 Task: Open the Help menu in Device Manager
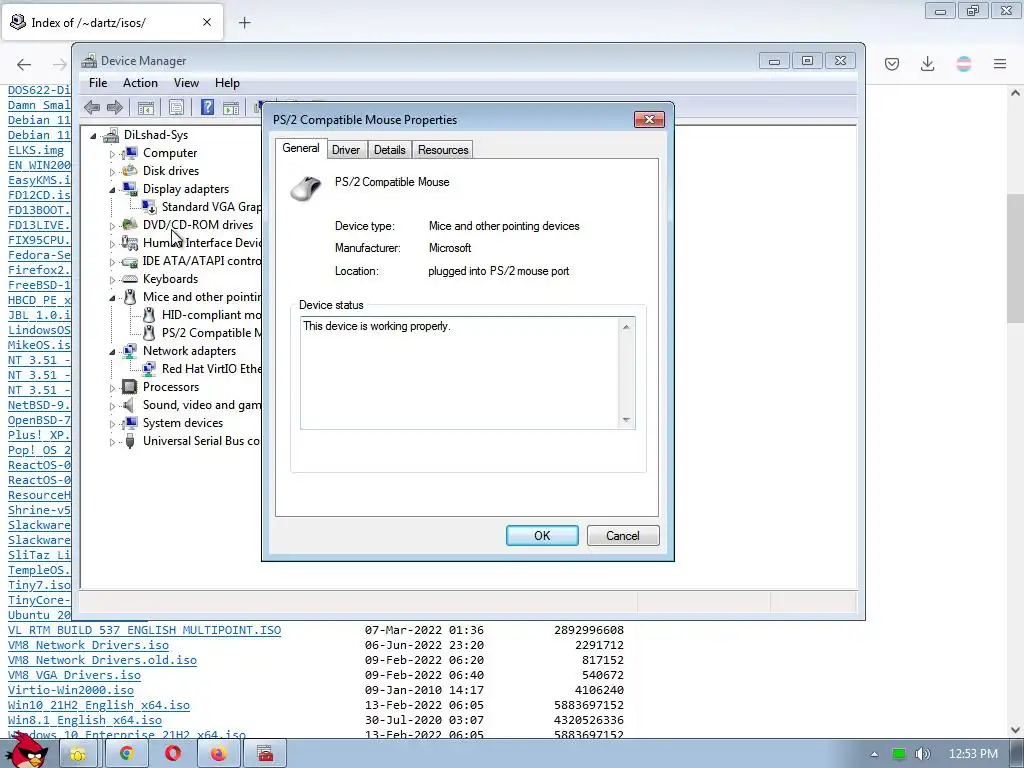pos(227,83)
